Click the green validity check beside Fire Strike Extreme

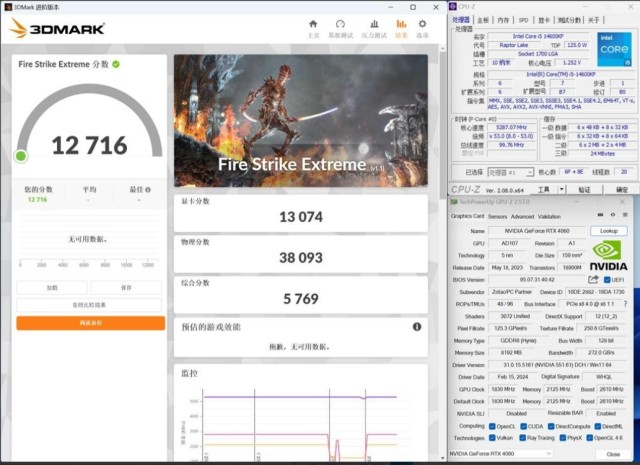116,64
